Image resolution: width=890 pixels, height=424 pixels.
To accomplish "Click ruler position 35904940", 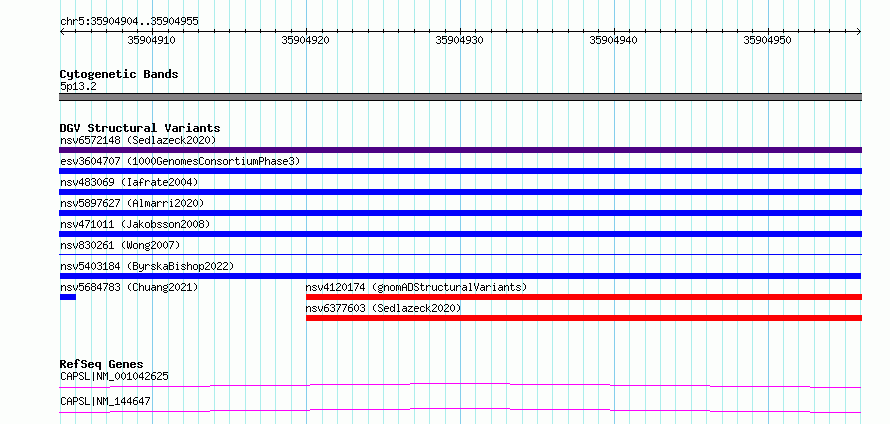I will [614, 40].
